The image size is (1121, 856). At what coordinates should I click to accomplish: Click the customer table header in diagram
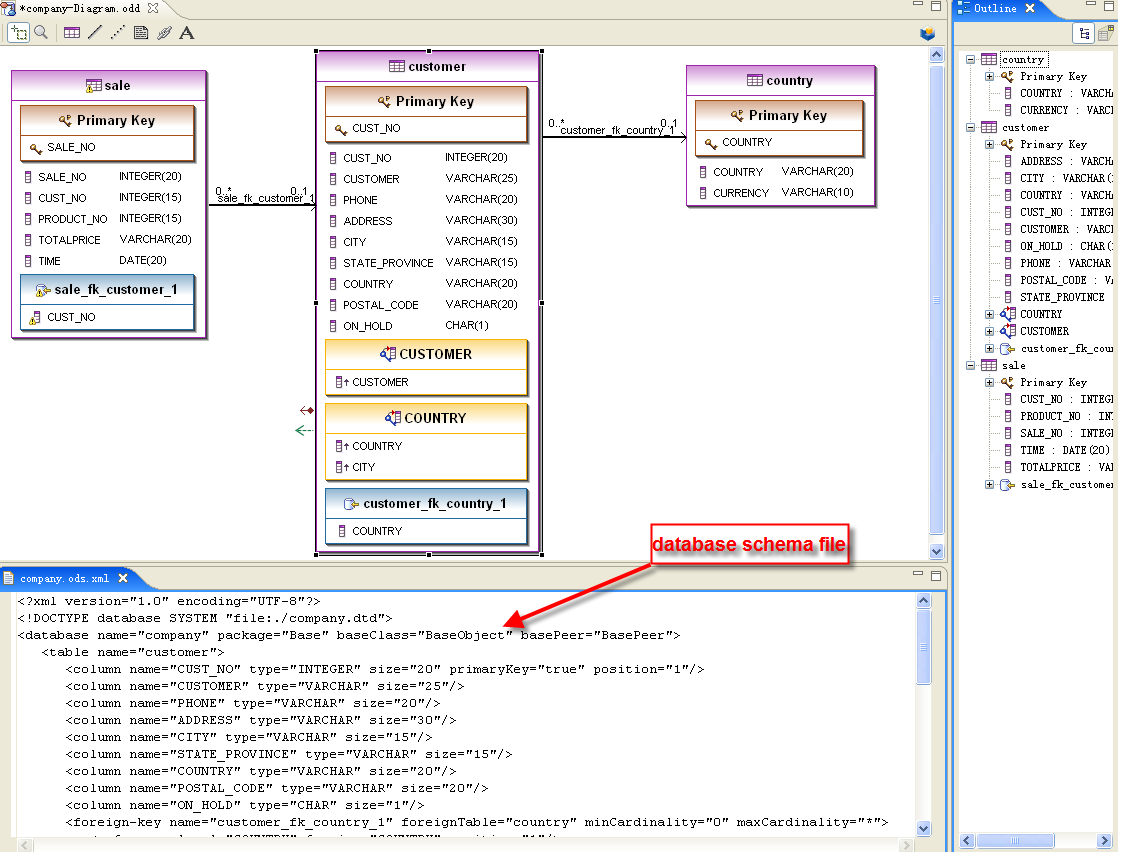click(428, 67)
